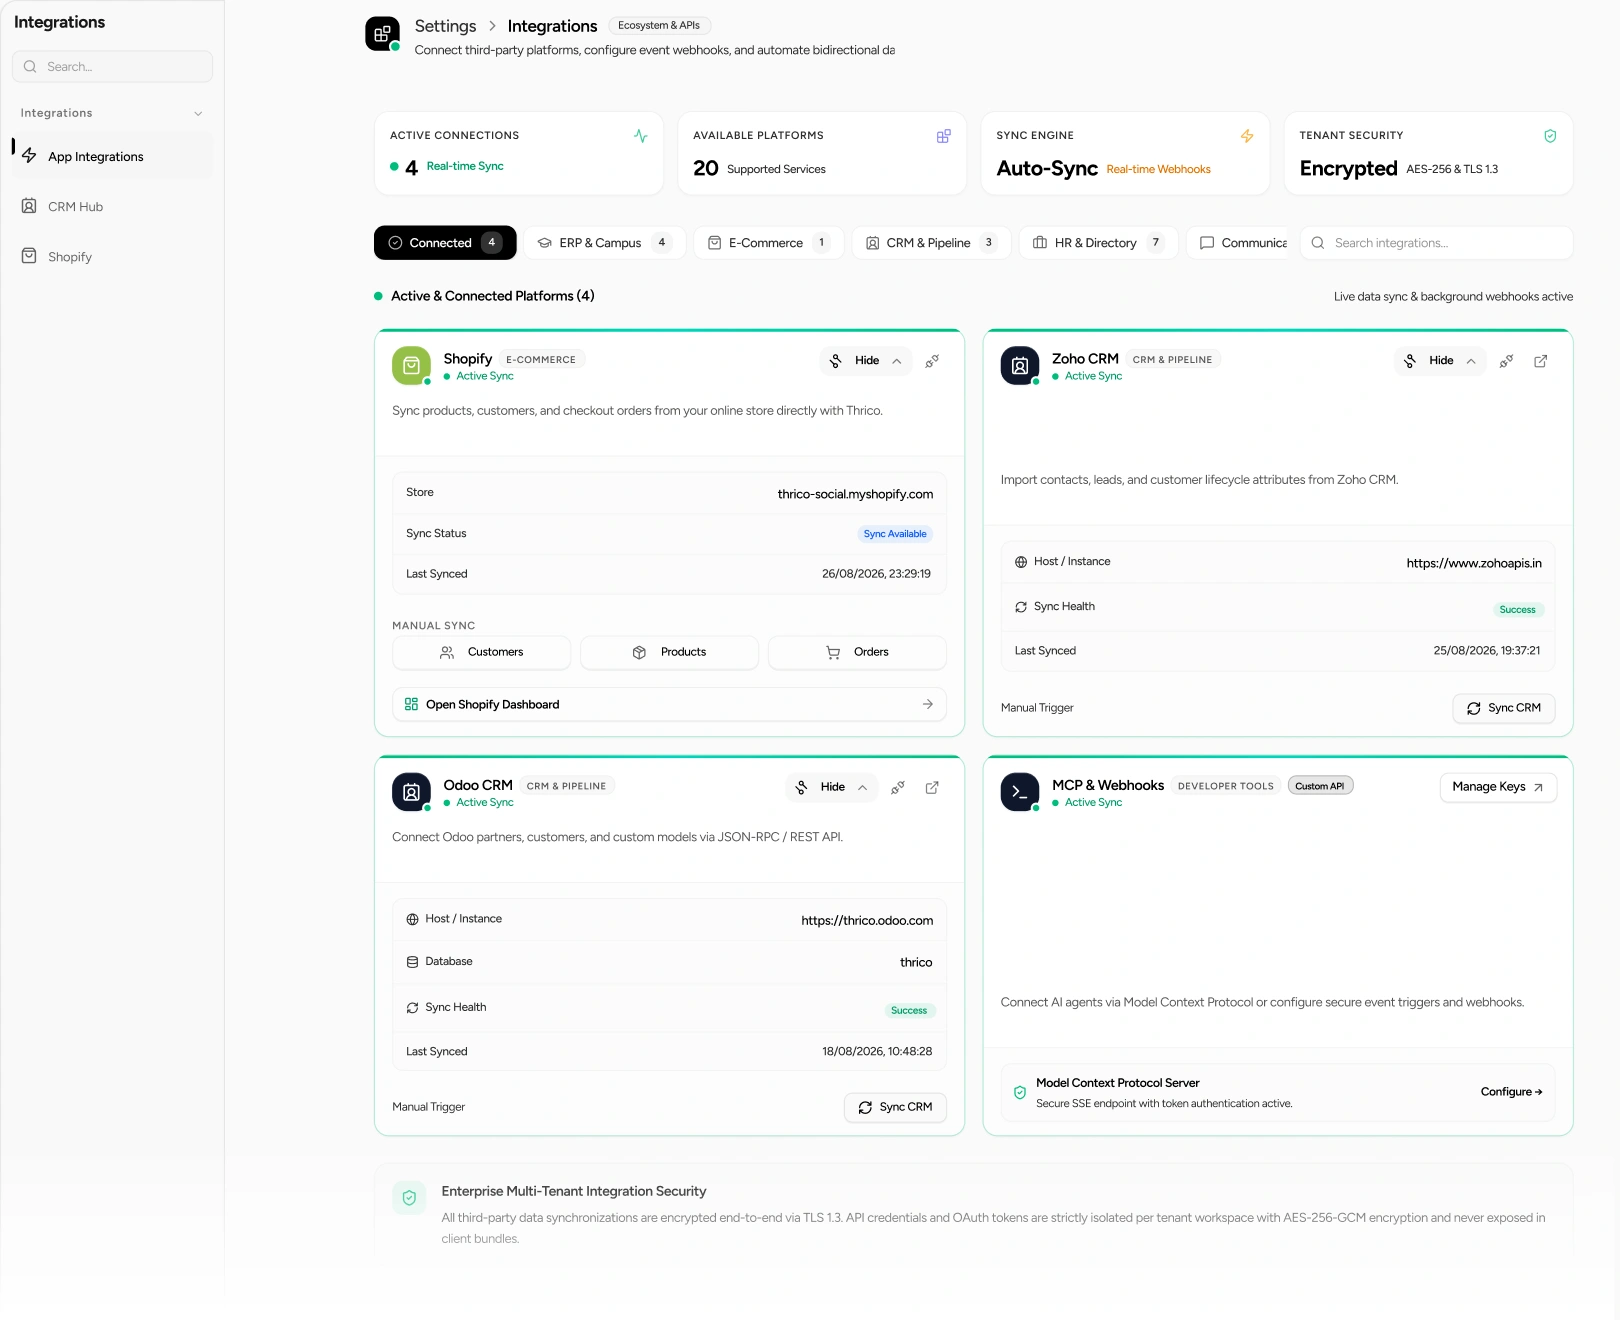
Task: Toggle Hide on the Zoho CRM card
Action: tap(1440, 361)
